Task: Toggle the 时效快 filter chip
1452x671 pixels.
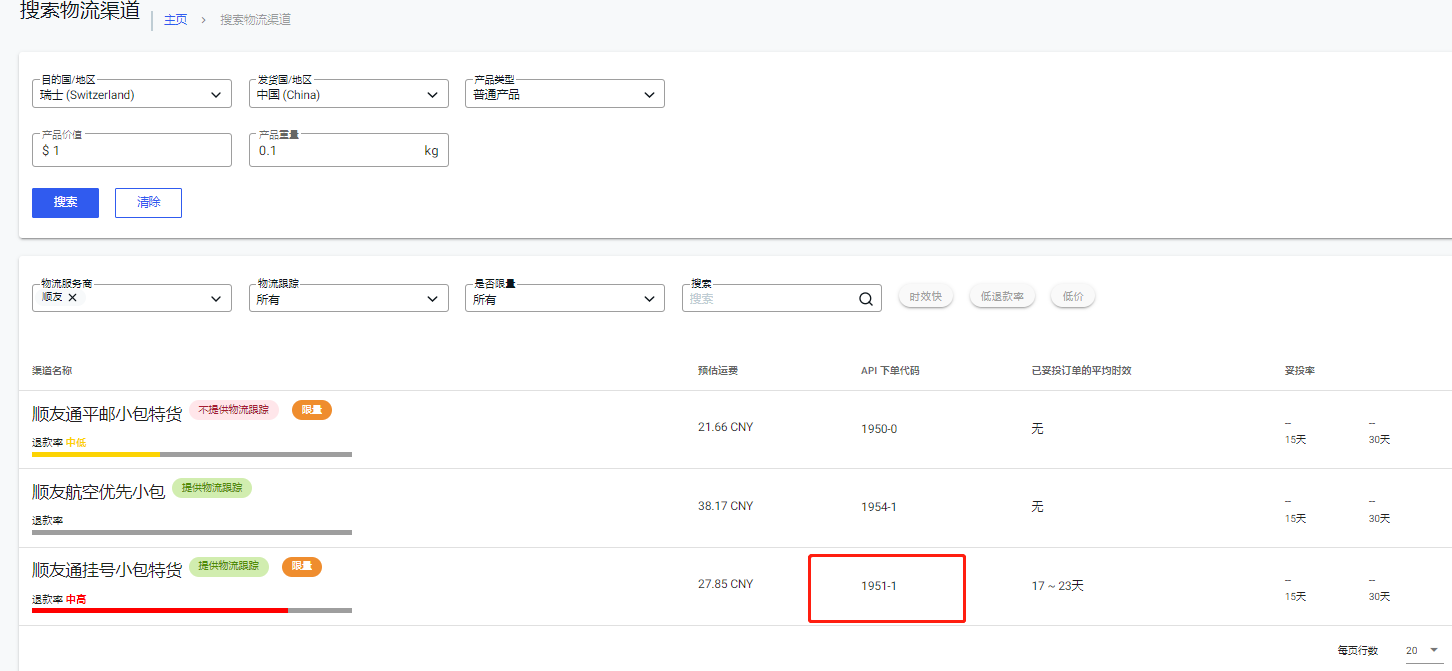Action: point(926,296)
